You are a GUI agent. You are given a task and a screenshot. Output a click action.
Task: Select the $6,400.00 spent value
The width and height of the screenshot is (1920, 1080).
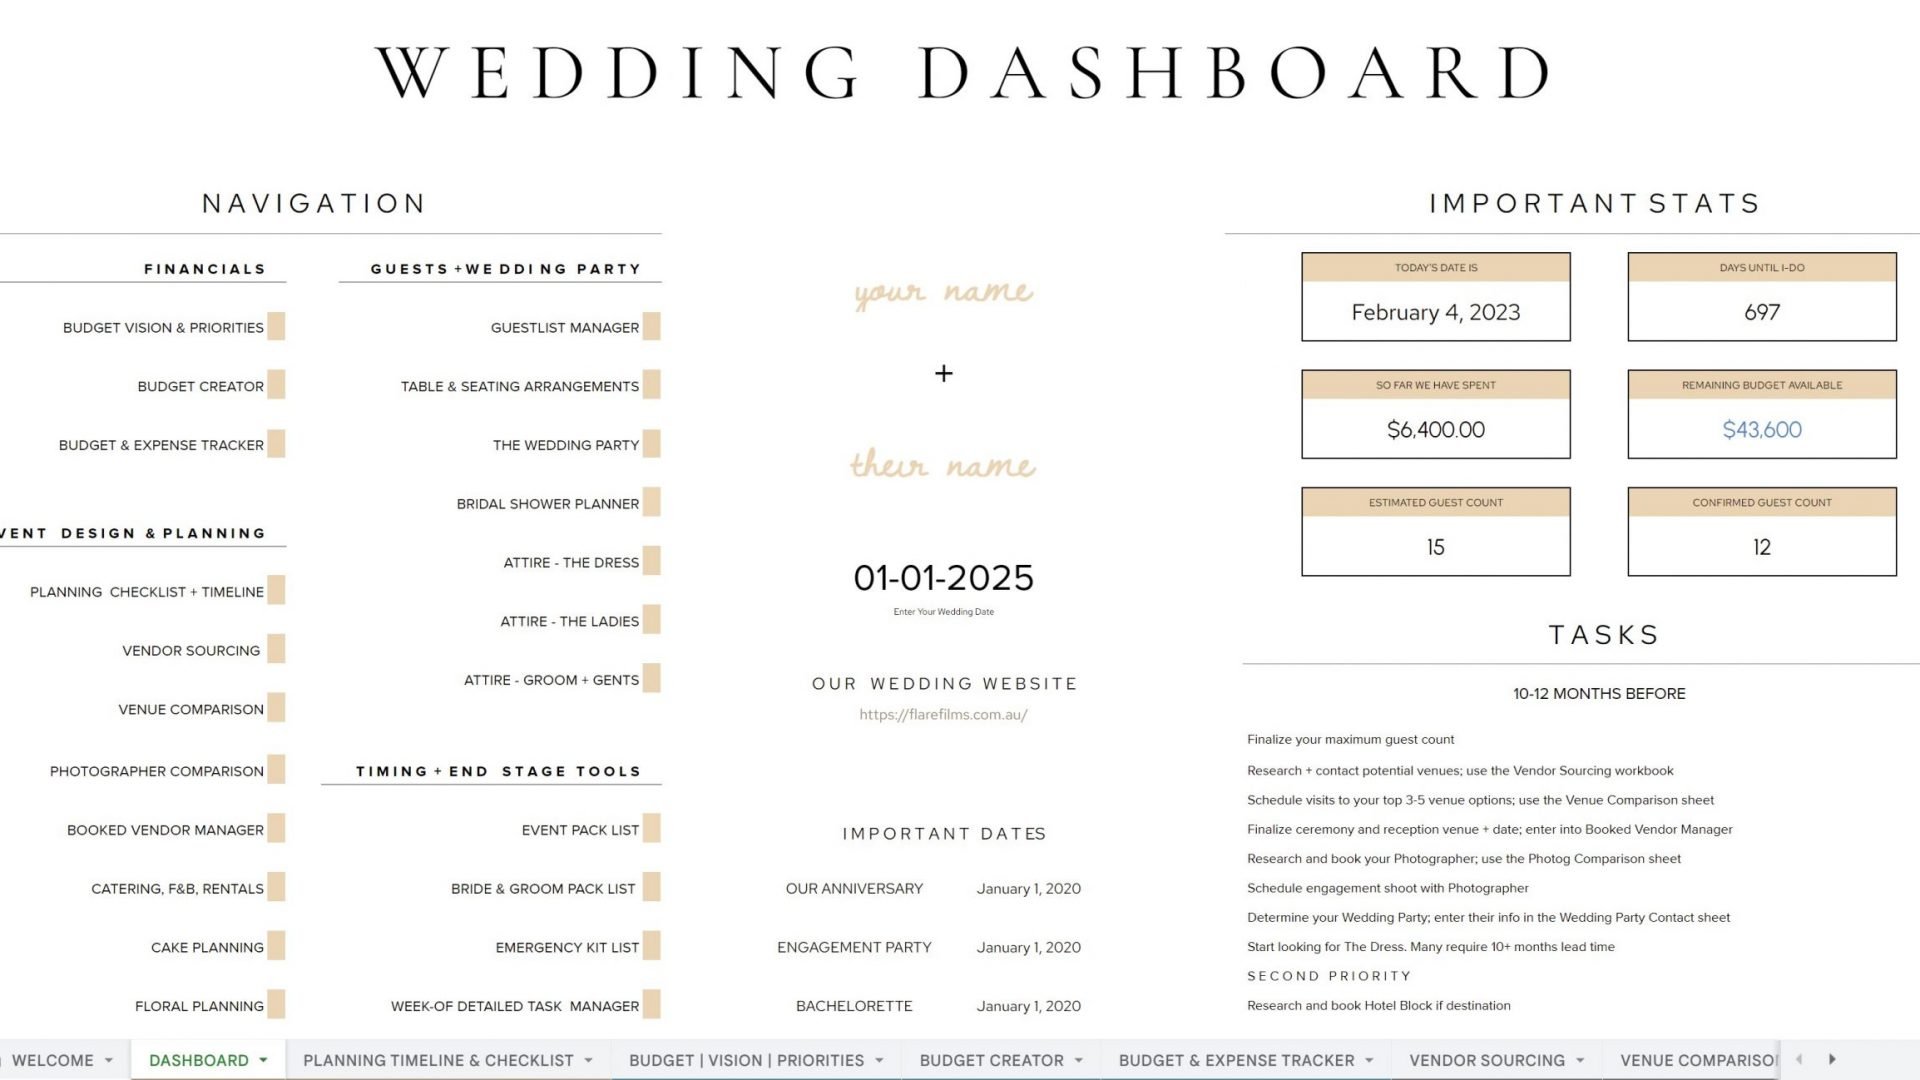pos(1435,430)
